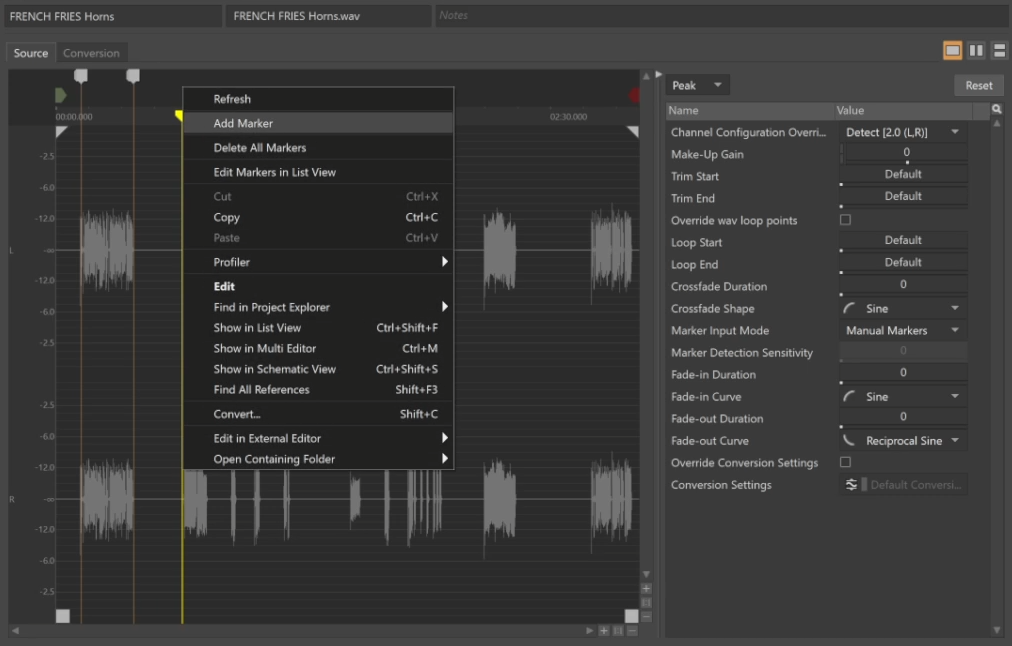Image resolution: width=1012 pixels, height=646 pixels.
Task: Click the waveform vertical zoom-in plus icon
Action: [646, 589]
